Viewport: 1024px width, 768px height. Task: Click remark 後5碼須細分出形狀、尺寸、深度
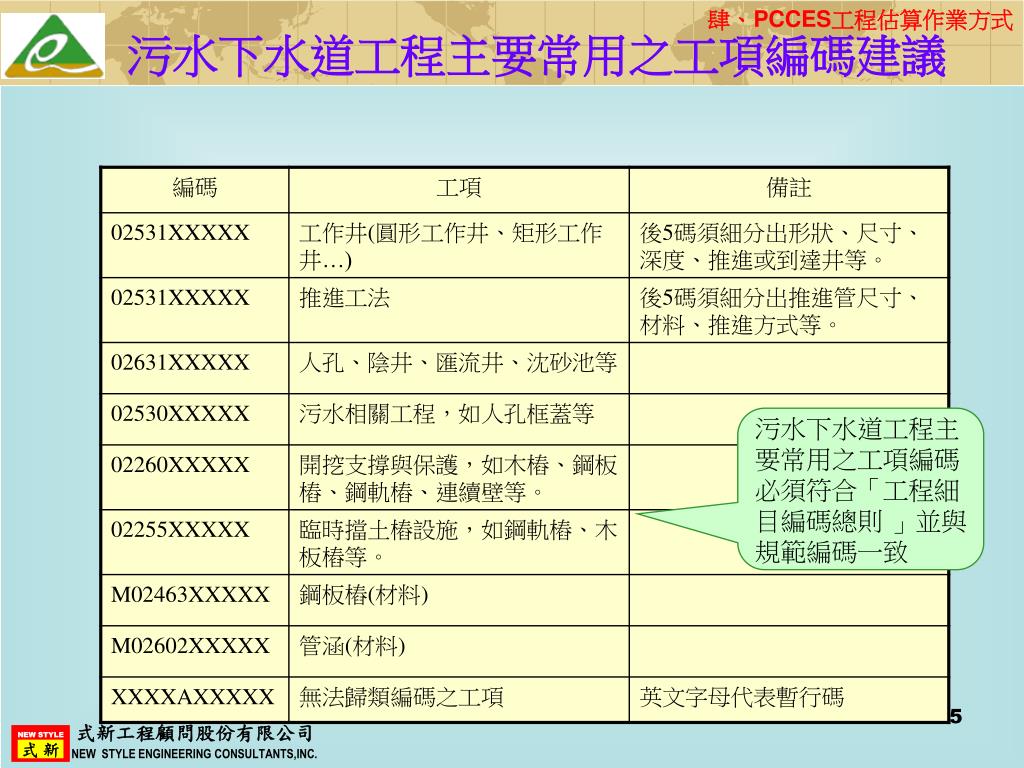tap(780, 246)
